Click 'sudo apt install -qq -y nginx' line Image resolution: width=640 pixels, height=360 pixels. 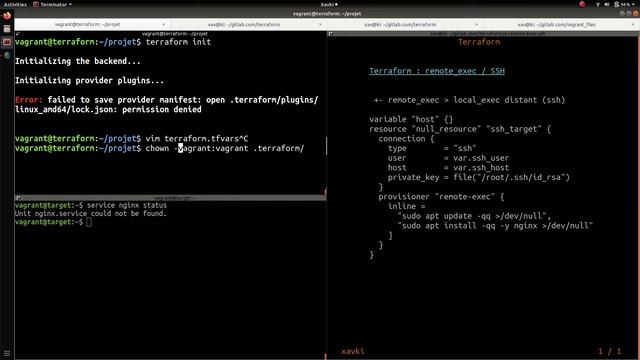(x=495, y=226)
